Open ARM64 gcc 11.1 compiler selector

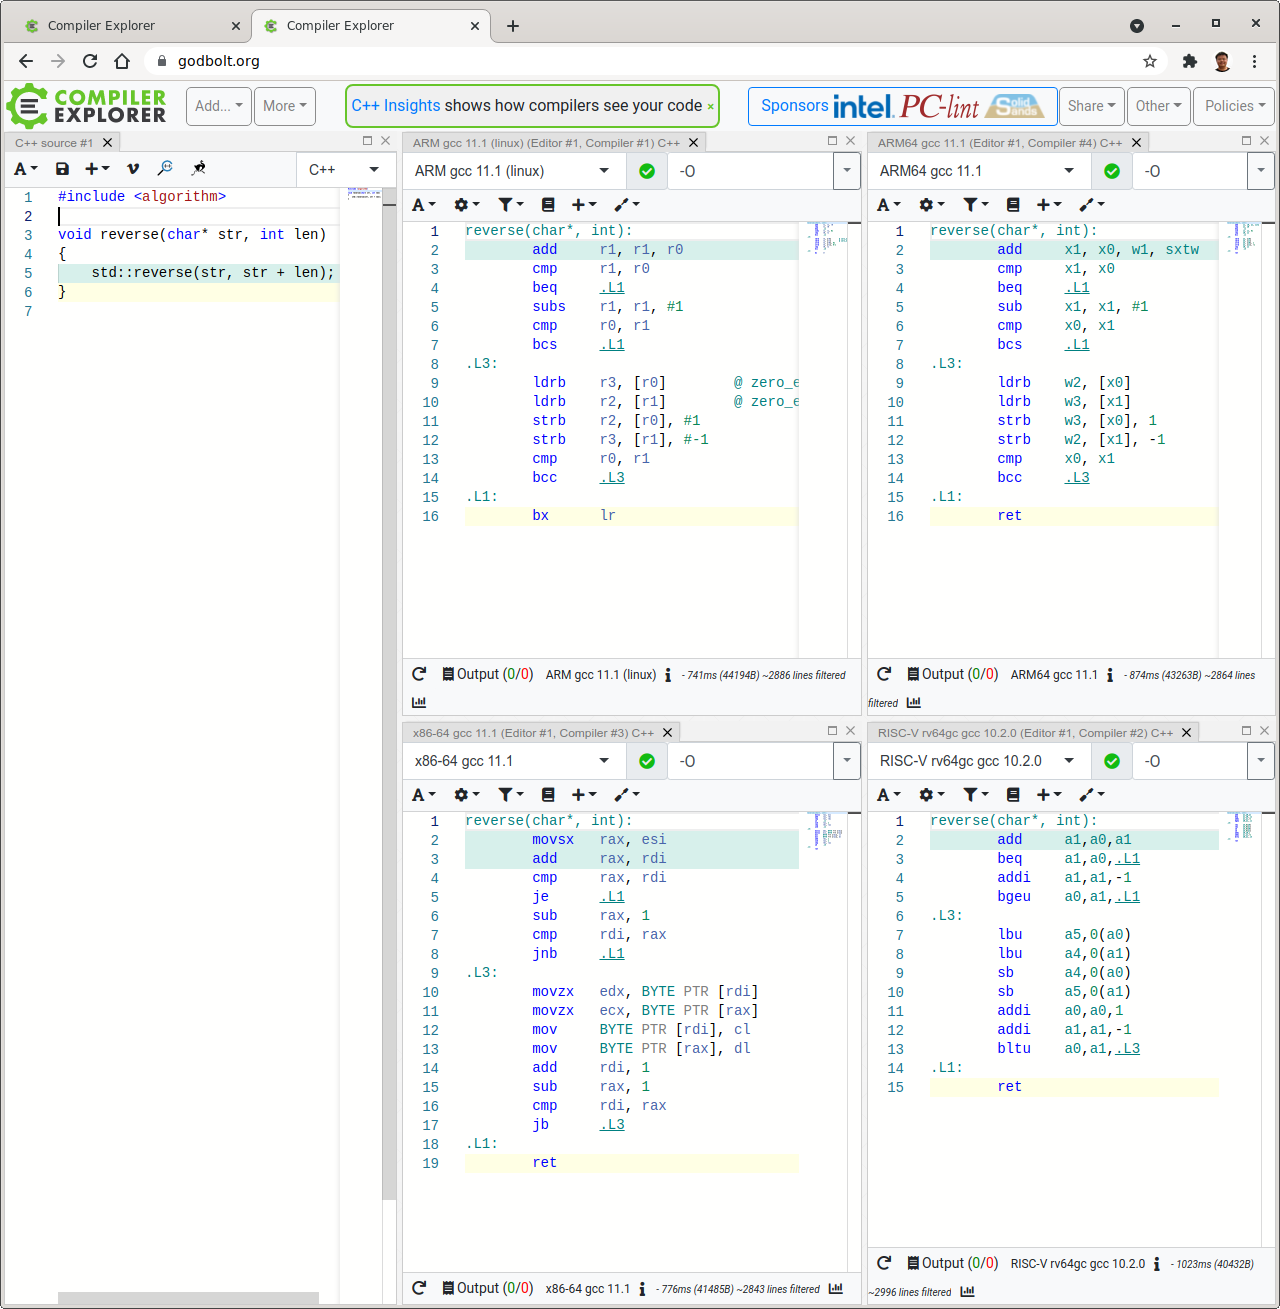[x=979, y=171]
